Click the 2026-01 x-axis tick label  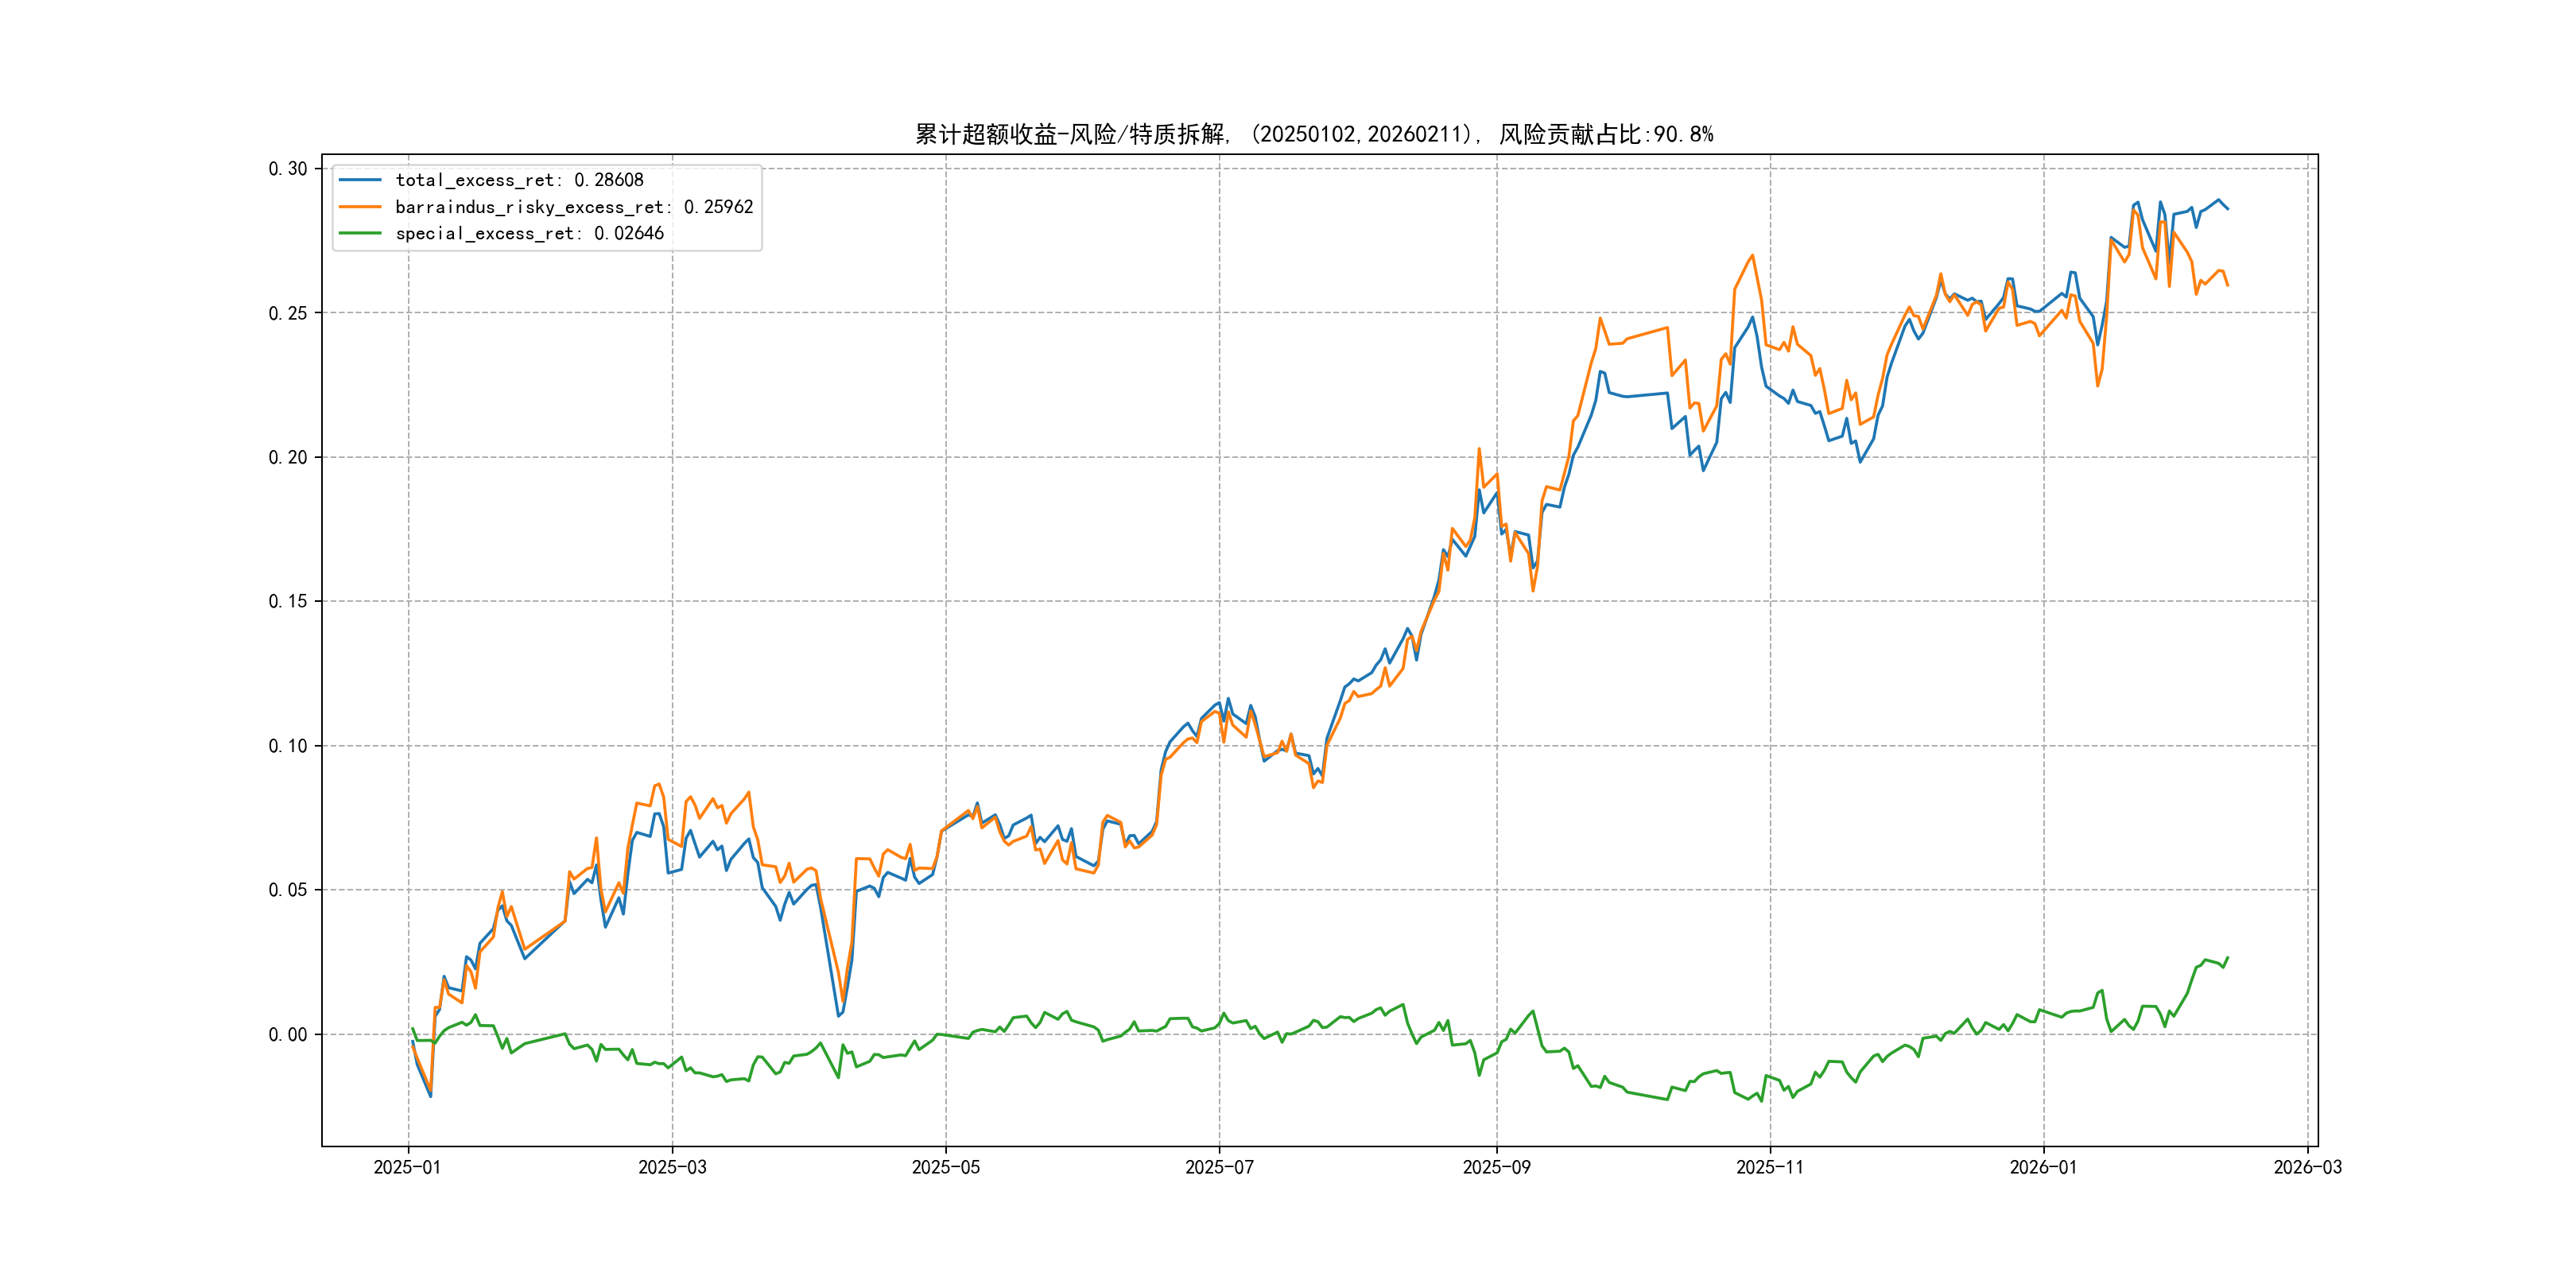coord(2043,1167)
